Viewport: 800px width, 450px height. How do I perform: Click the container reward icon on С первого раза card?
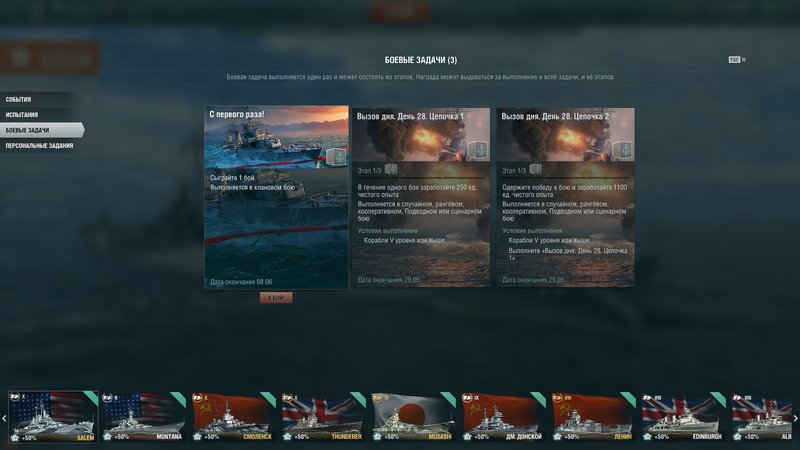(335, 156)
